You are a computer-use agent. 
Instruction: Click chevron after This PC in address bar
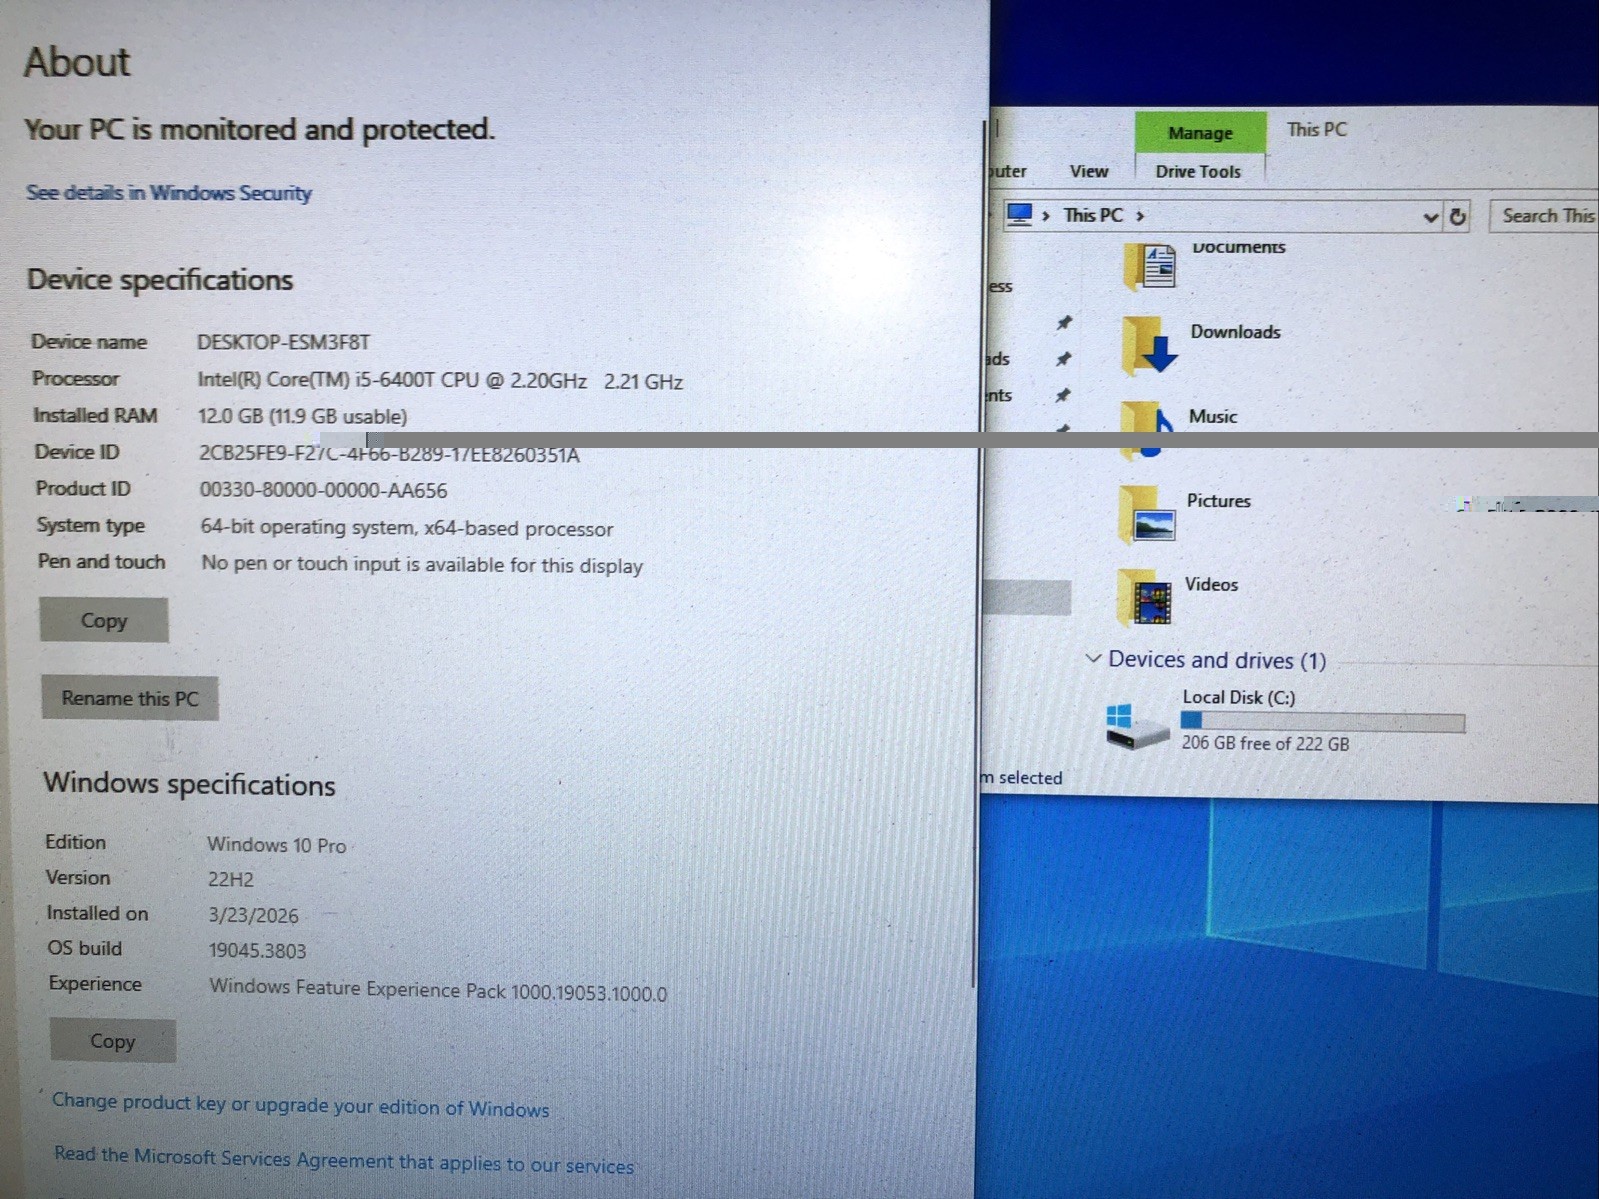point(1140,216)
